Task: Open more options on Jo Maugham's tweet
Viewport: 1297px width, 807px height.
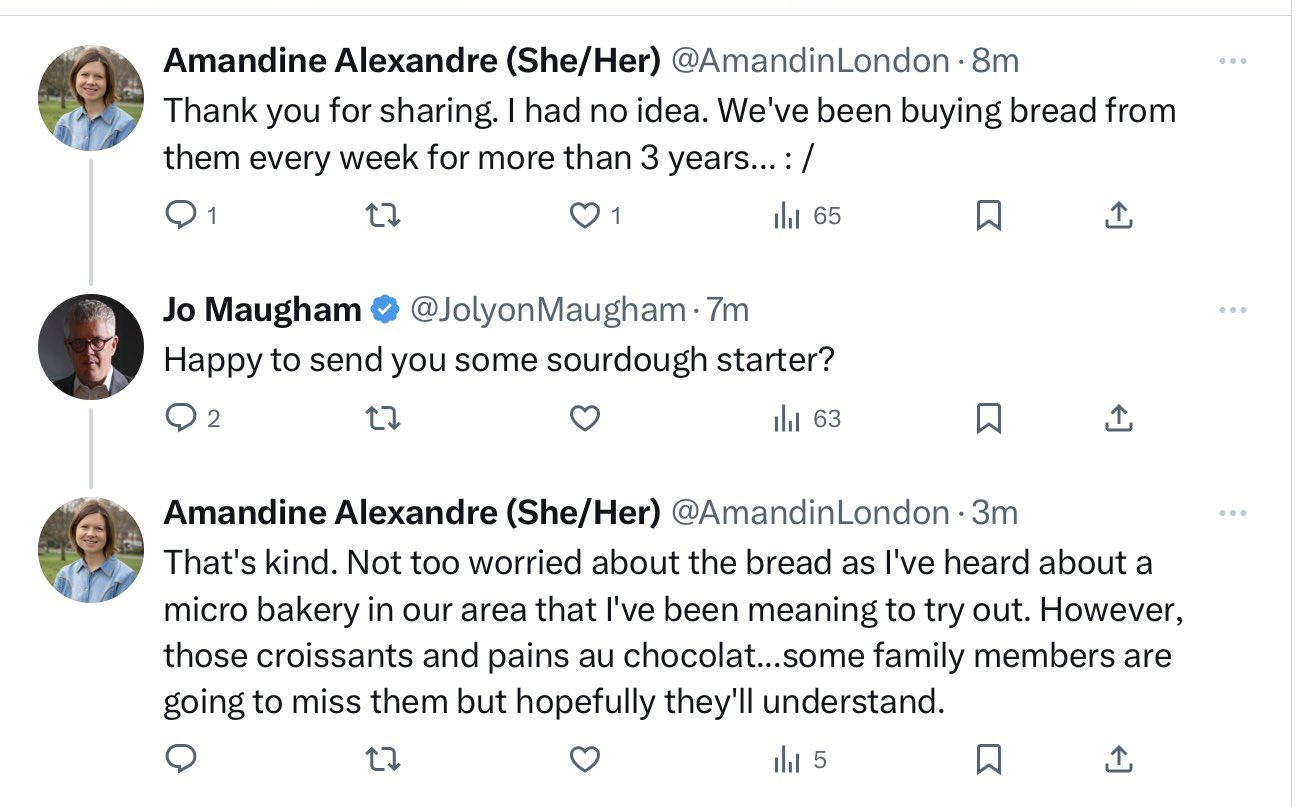Action: pyautogui.click(x=1233, y=310)
